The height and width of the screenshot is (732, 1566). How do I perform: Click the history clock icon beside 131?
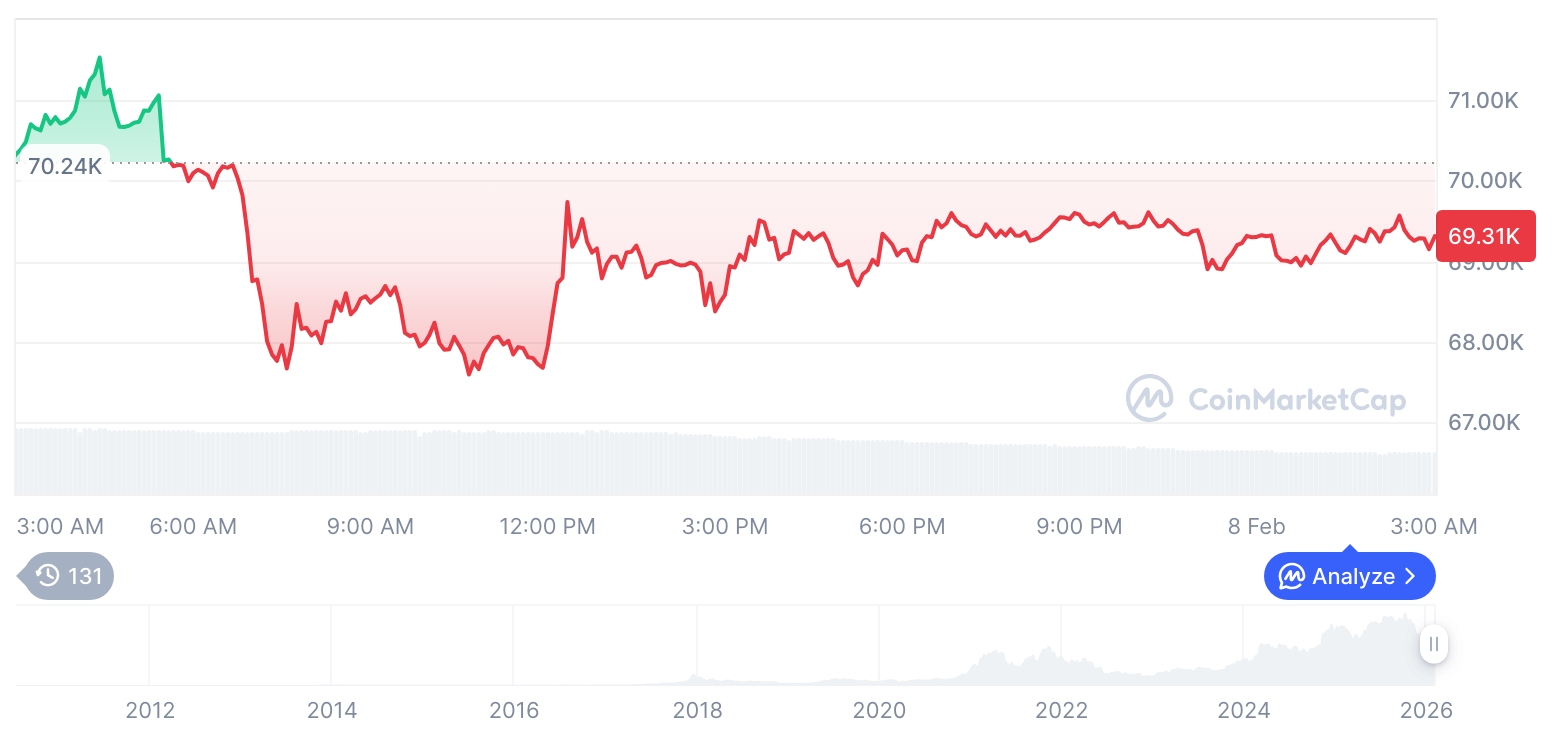(48, 576)
